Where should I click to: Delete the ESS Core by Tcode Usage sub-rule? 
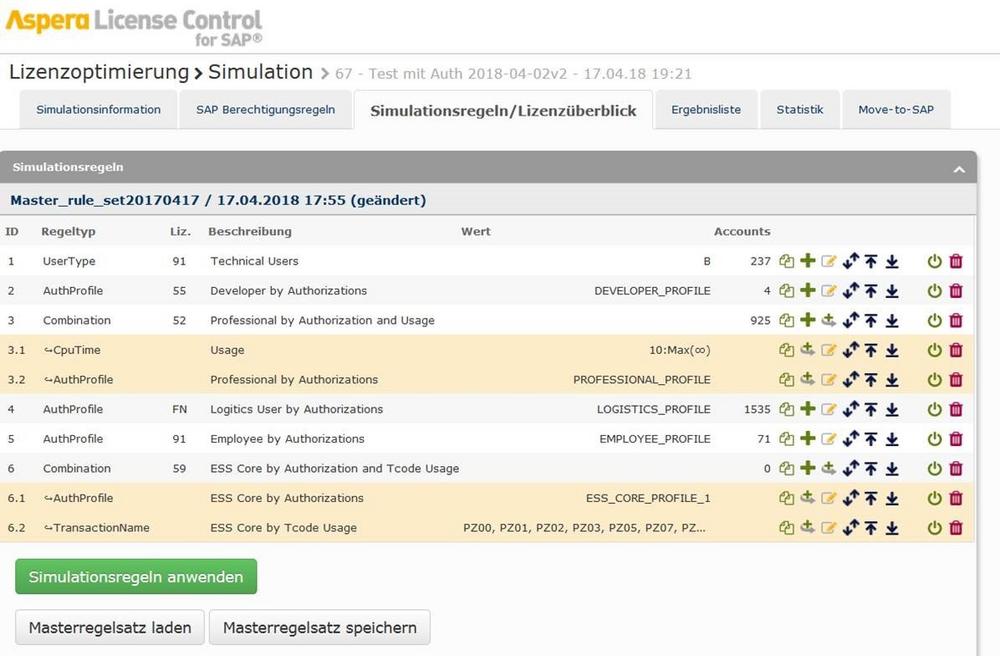[x=956, y=528]
